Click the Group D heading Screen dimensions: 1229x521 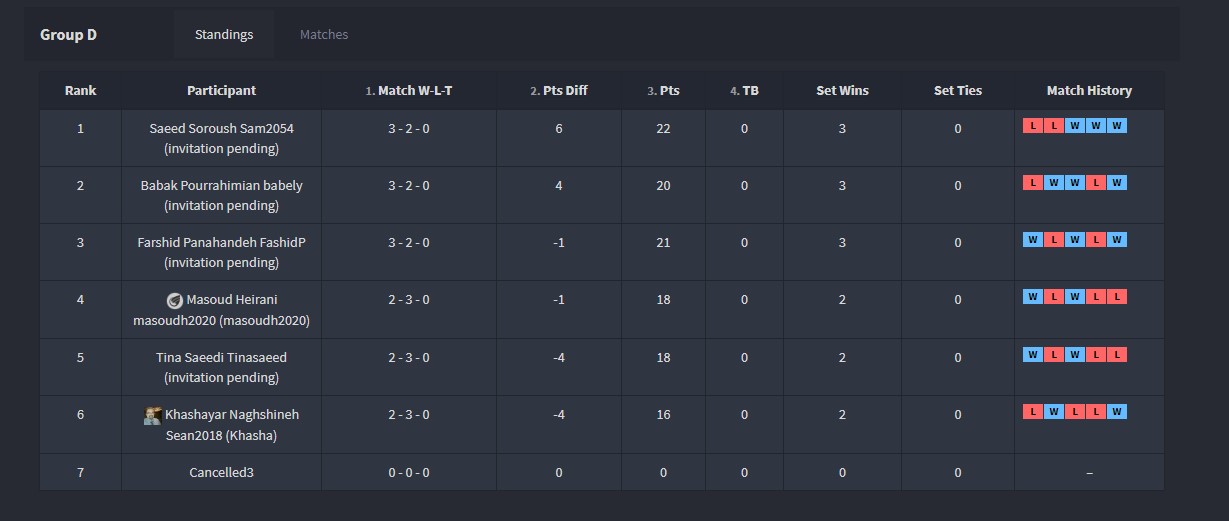(x=68, y=35)
